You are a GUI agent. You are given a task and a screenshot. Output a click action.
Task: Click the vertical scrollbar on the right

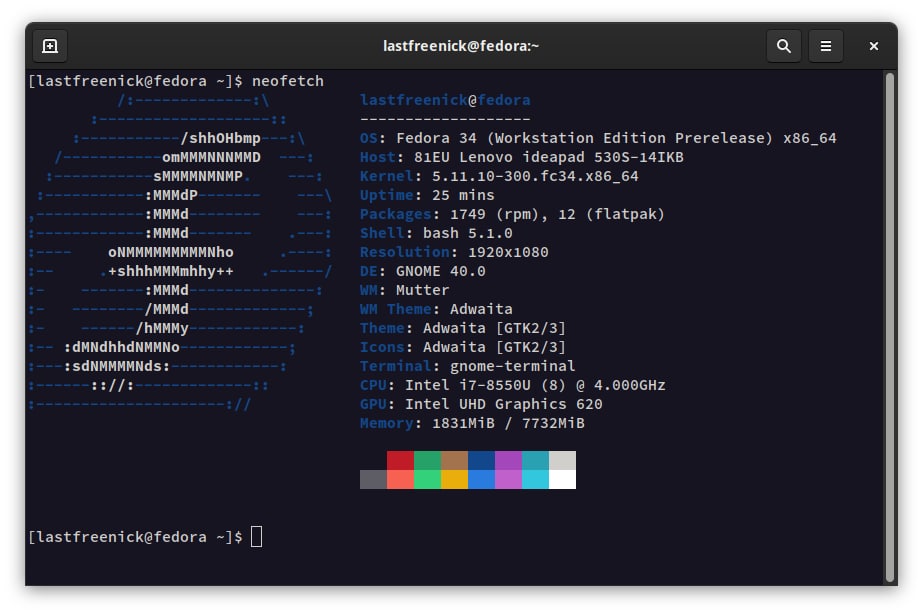(890, 327)
